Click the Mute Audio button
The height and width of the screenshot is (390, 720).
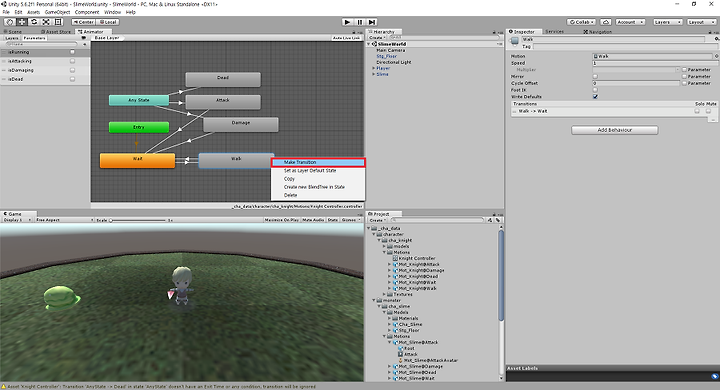pyautogui.click(x=313, y=220)
